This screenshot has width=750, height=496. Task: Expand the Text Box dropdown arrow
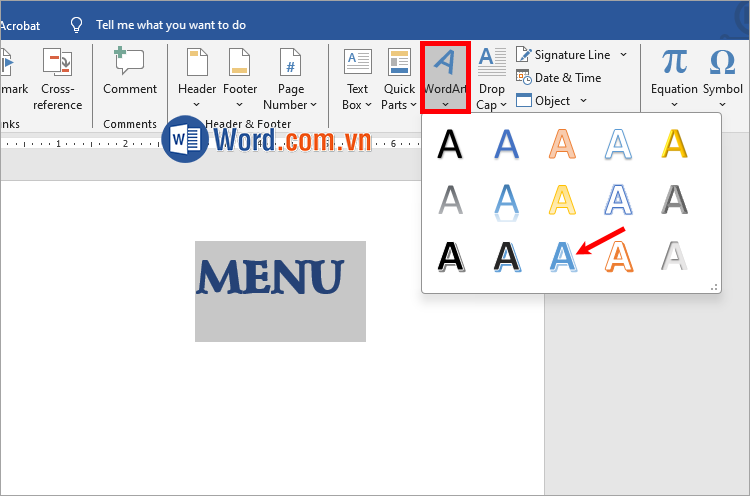click(368, 104)
